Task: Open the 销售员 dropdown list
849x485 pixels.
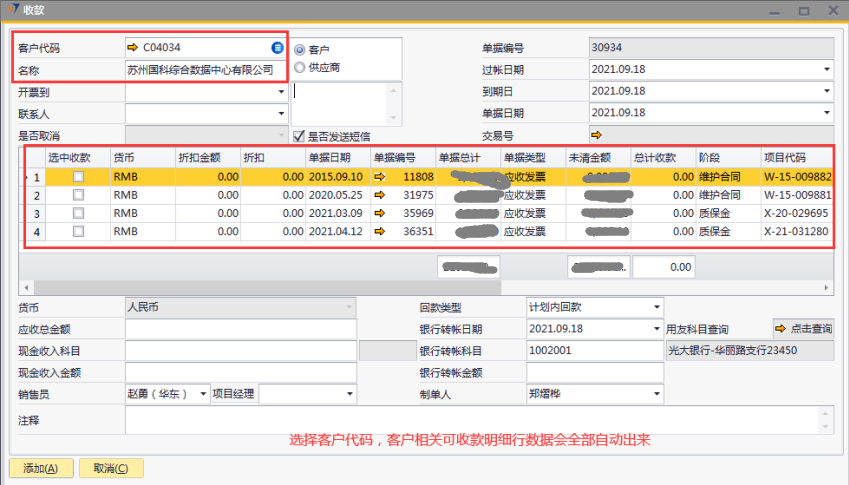Action: coord(204,394)
